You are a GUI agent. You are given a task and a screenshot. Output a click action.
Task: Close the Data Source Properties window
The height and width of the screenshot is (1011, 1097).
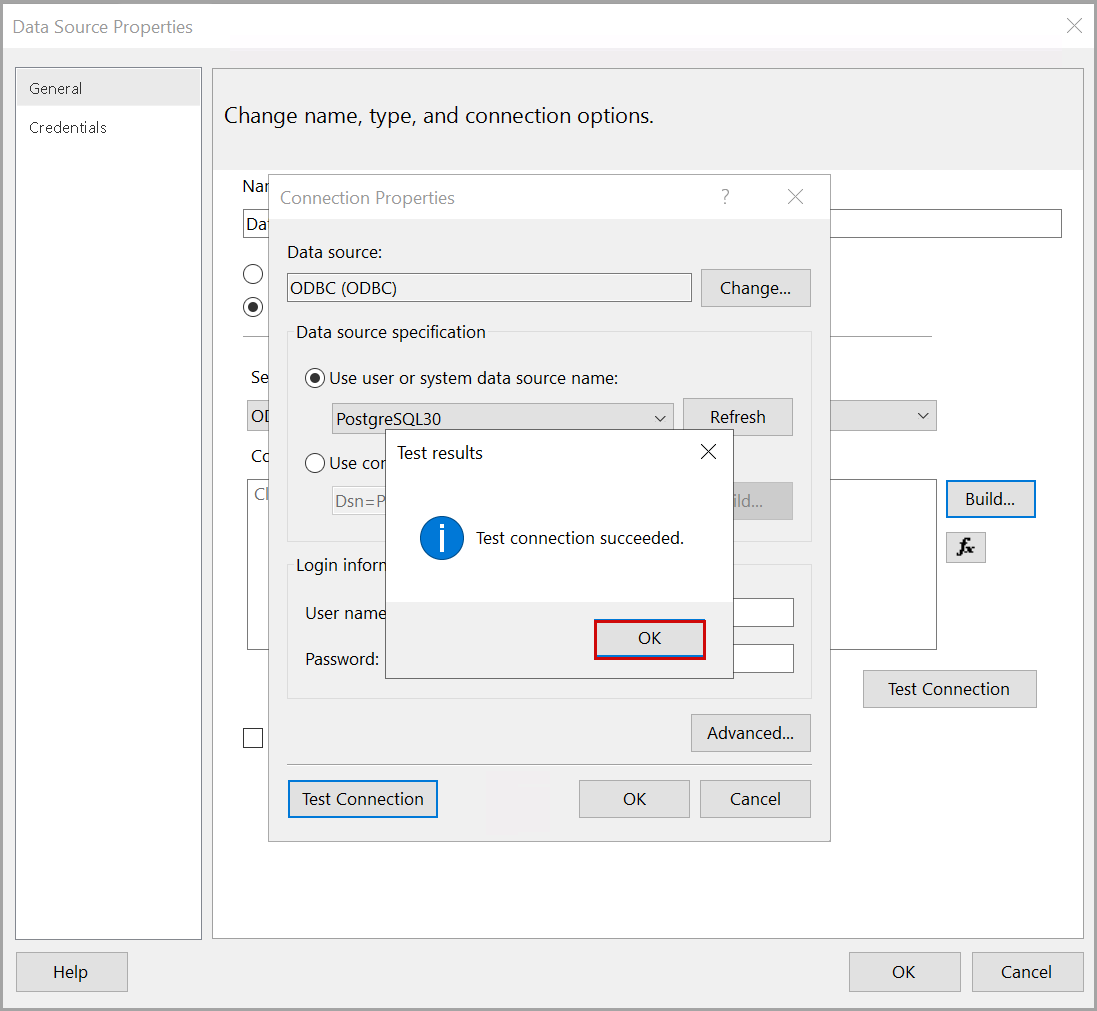click(1073, 27)
